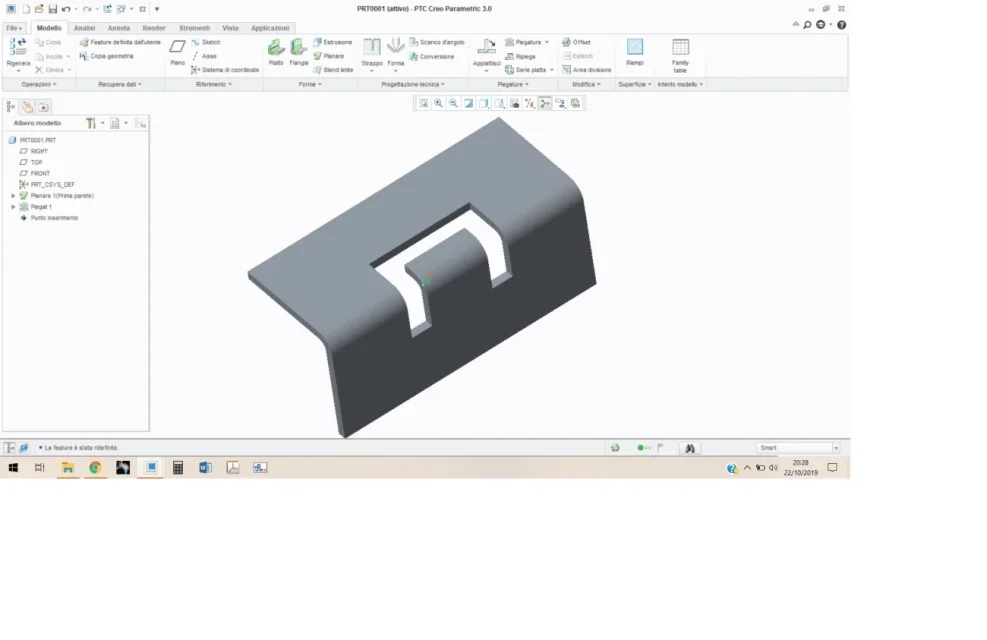Choose the Piatto flat wall tool
The width and height of the screenshot is (987, 640).
coord(276,52)
